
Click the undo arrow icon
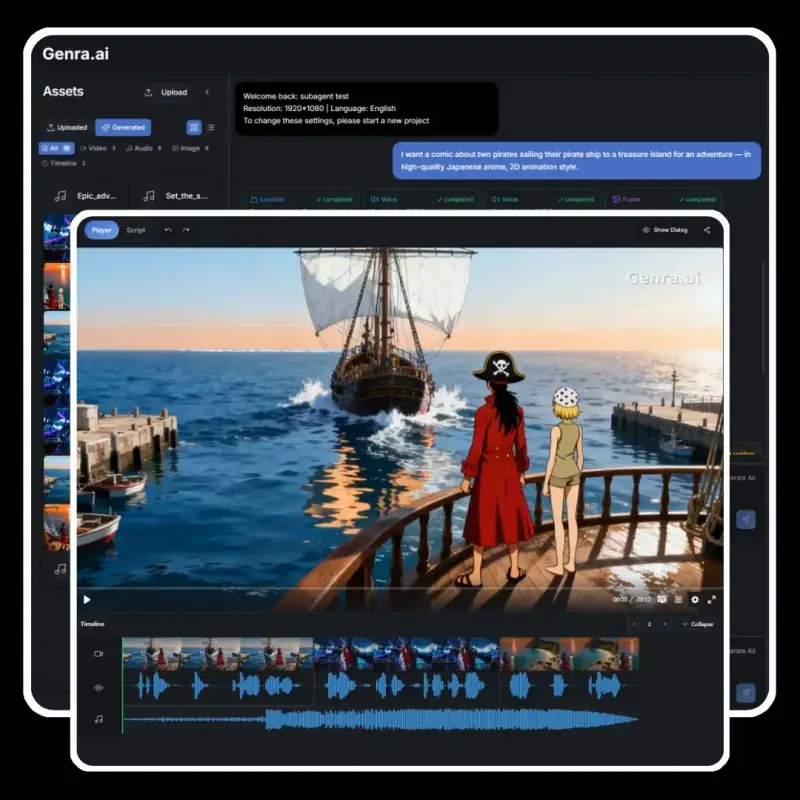pos(168,230)
